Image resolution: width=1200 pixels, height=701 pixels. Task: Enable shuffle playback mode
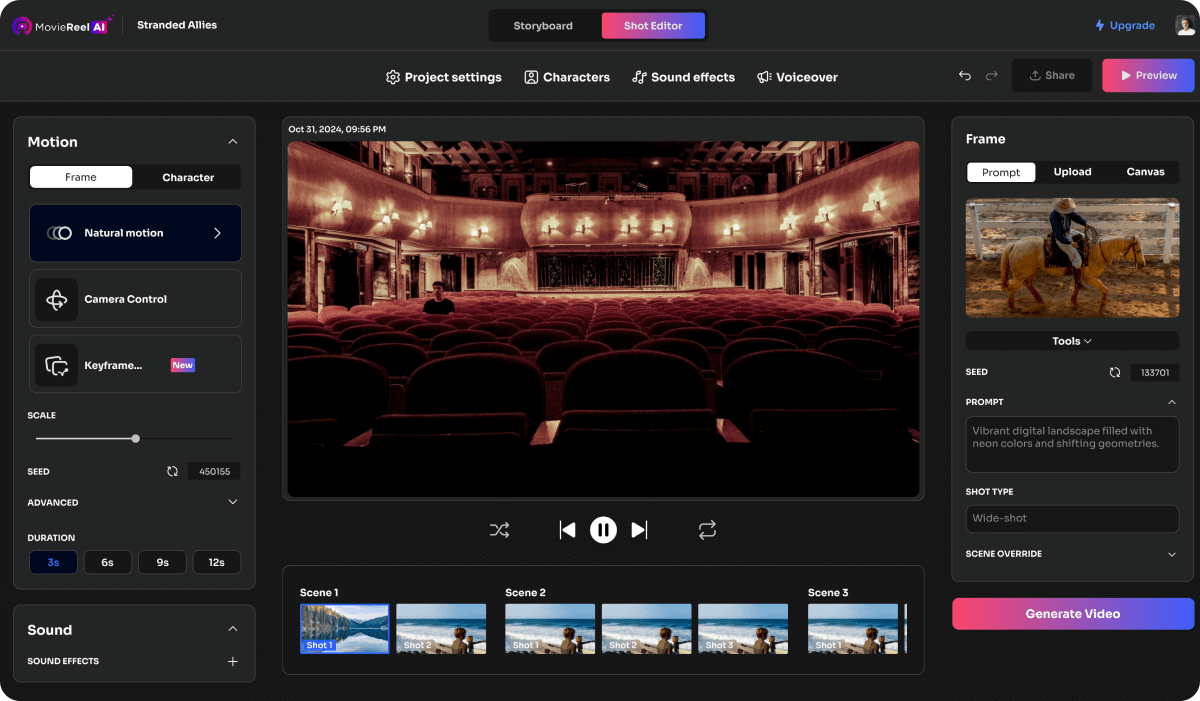(x=499, y=529)
